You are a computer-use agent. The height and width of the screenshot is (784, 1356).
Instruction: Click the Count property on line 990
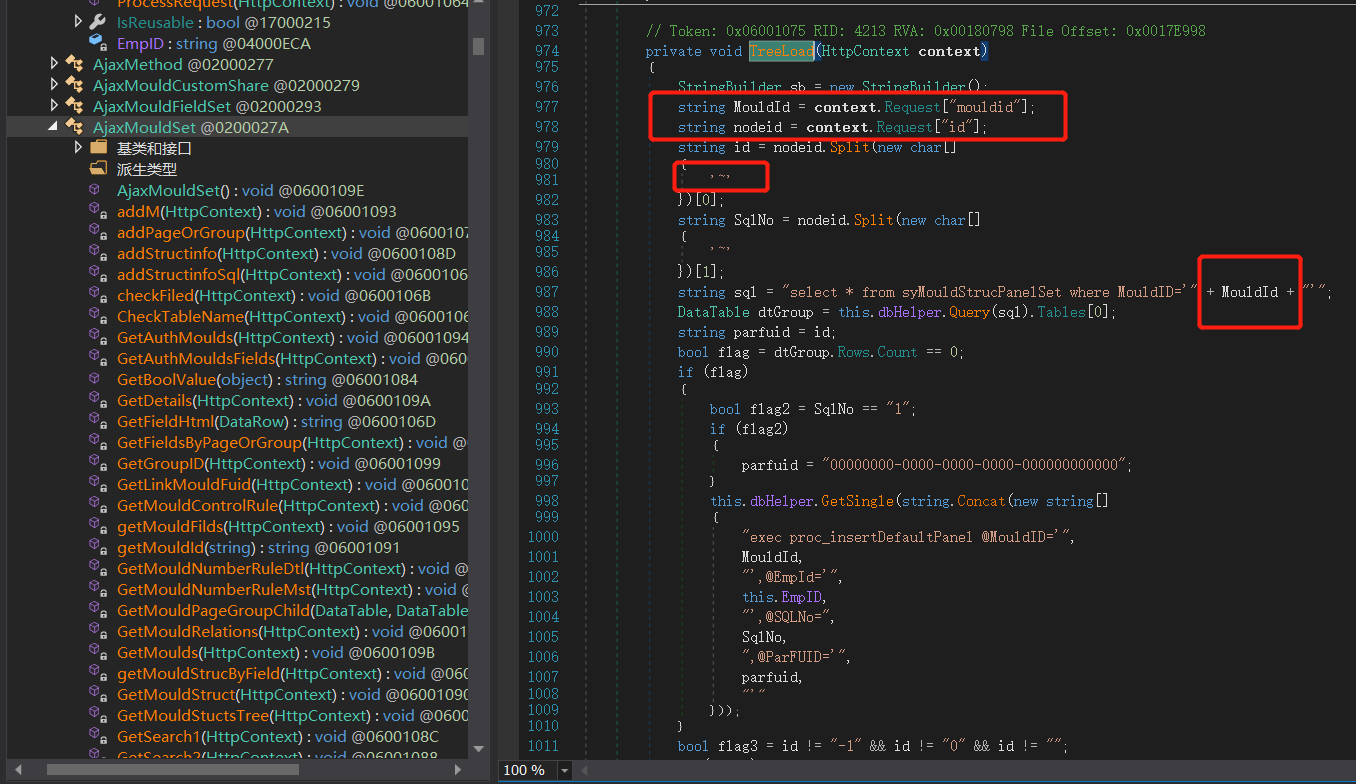[897, 352]
